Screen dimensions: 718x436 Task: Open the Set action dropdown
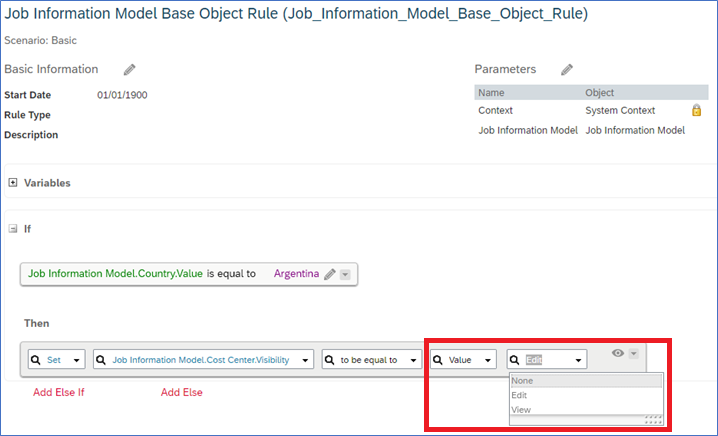click(76, 360)
